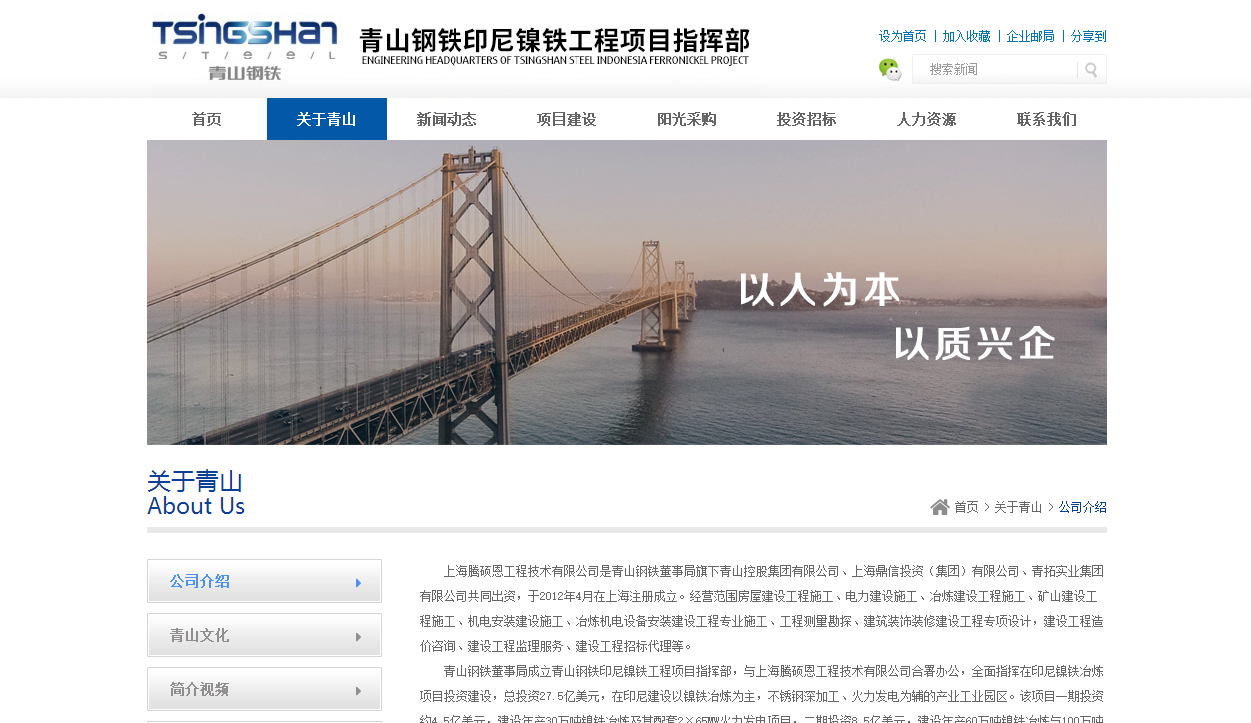Click the home icon in the breadcrumb

coord(940,507)
